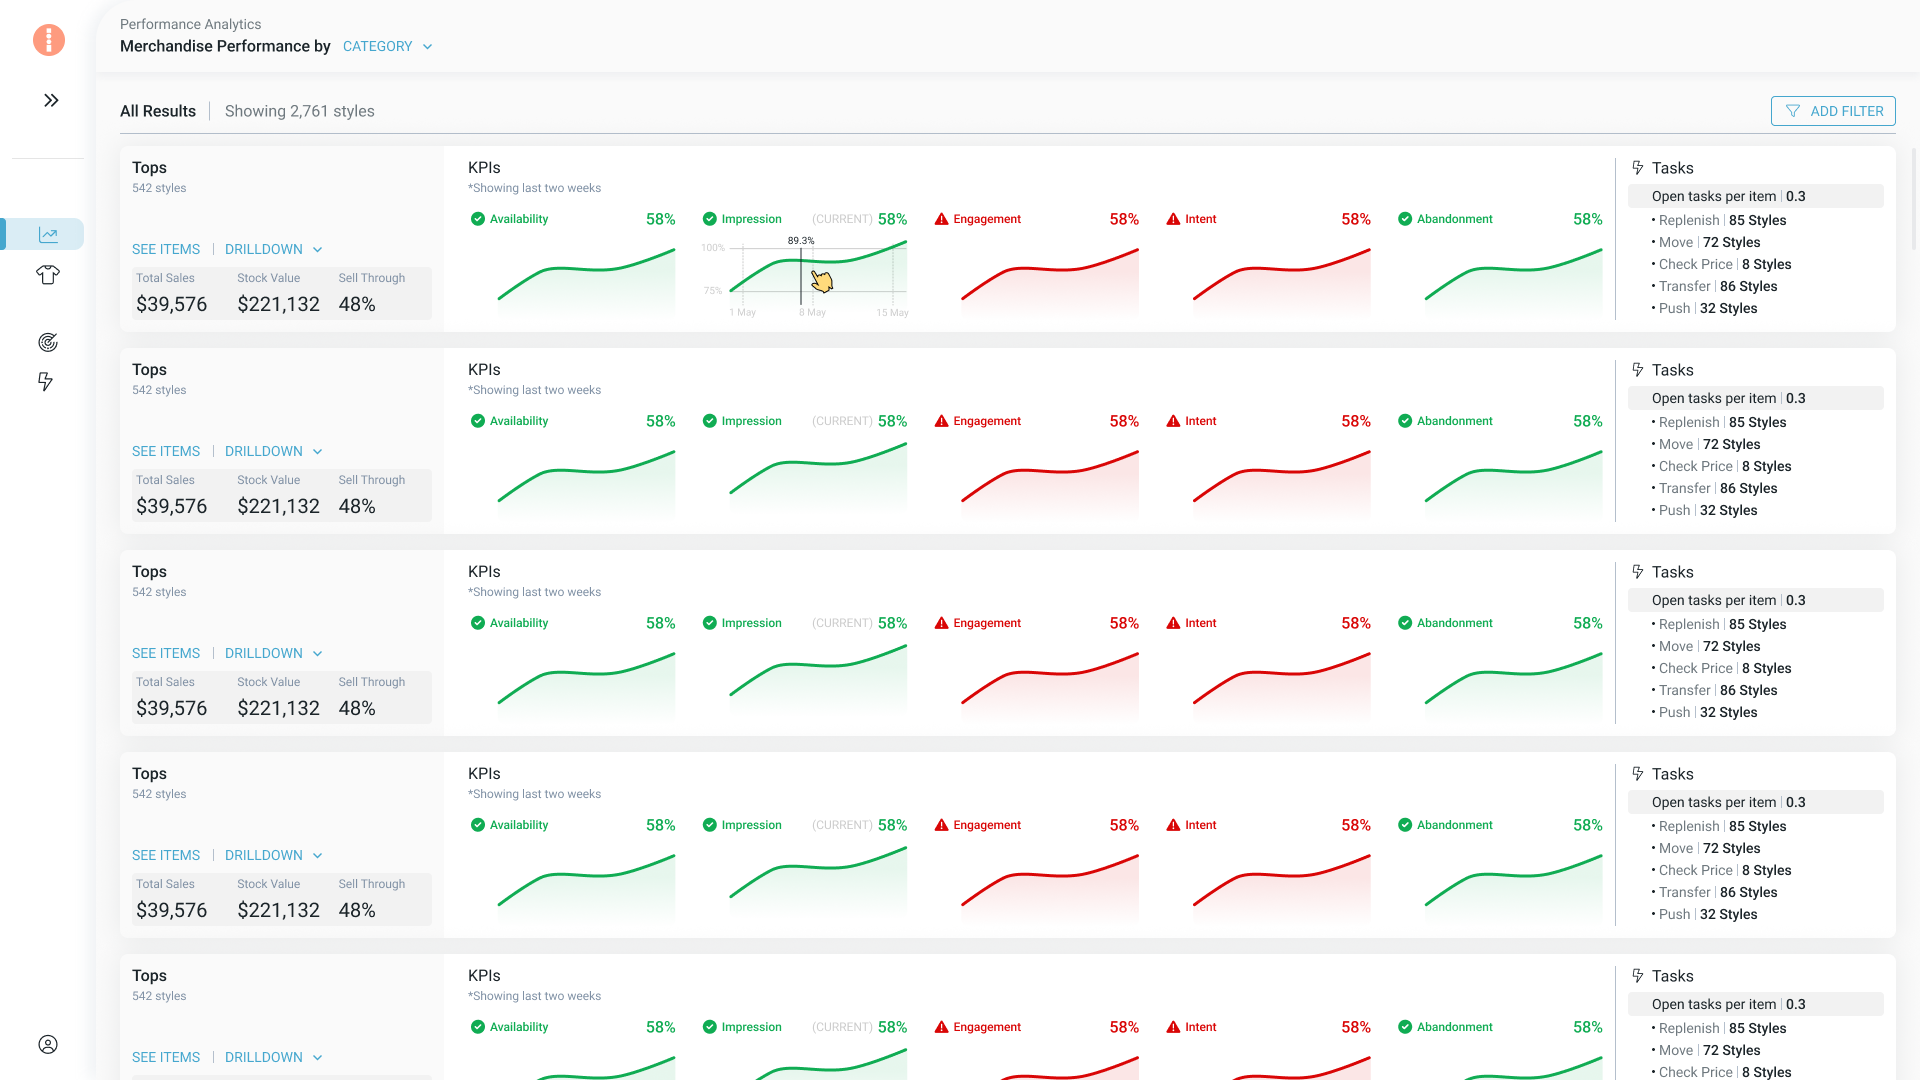This screenshot has width=1920, height=1080.
Task: Click the orange app logo icon
Action: tap(48, 40)
